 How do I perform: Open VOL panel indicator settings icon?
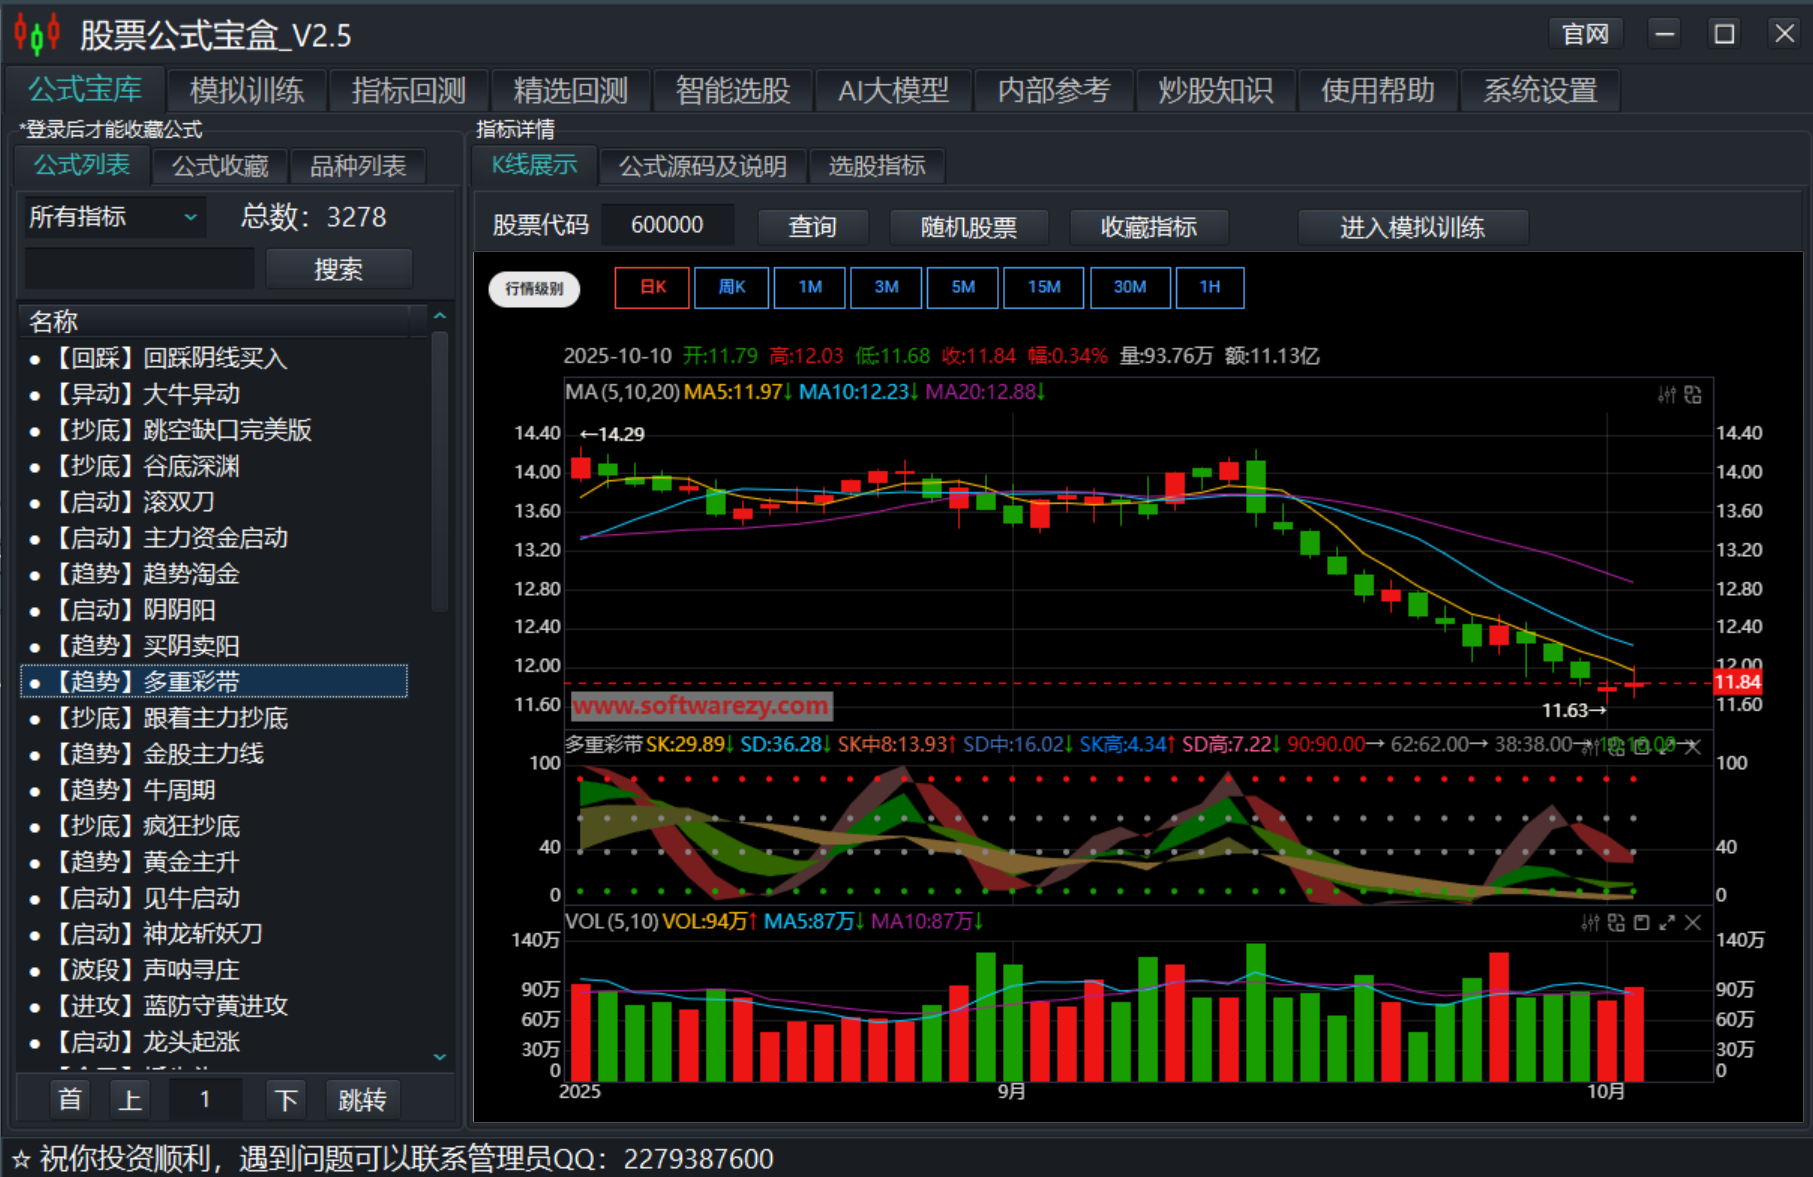pos(1590,923)
